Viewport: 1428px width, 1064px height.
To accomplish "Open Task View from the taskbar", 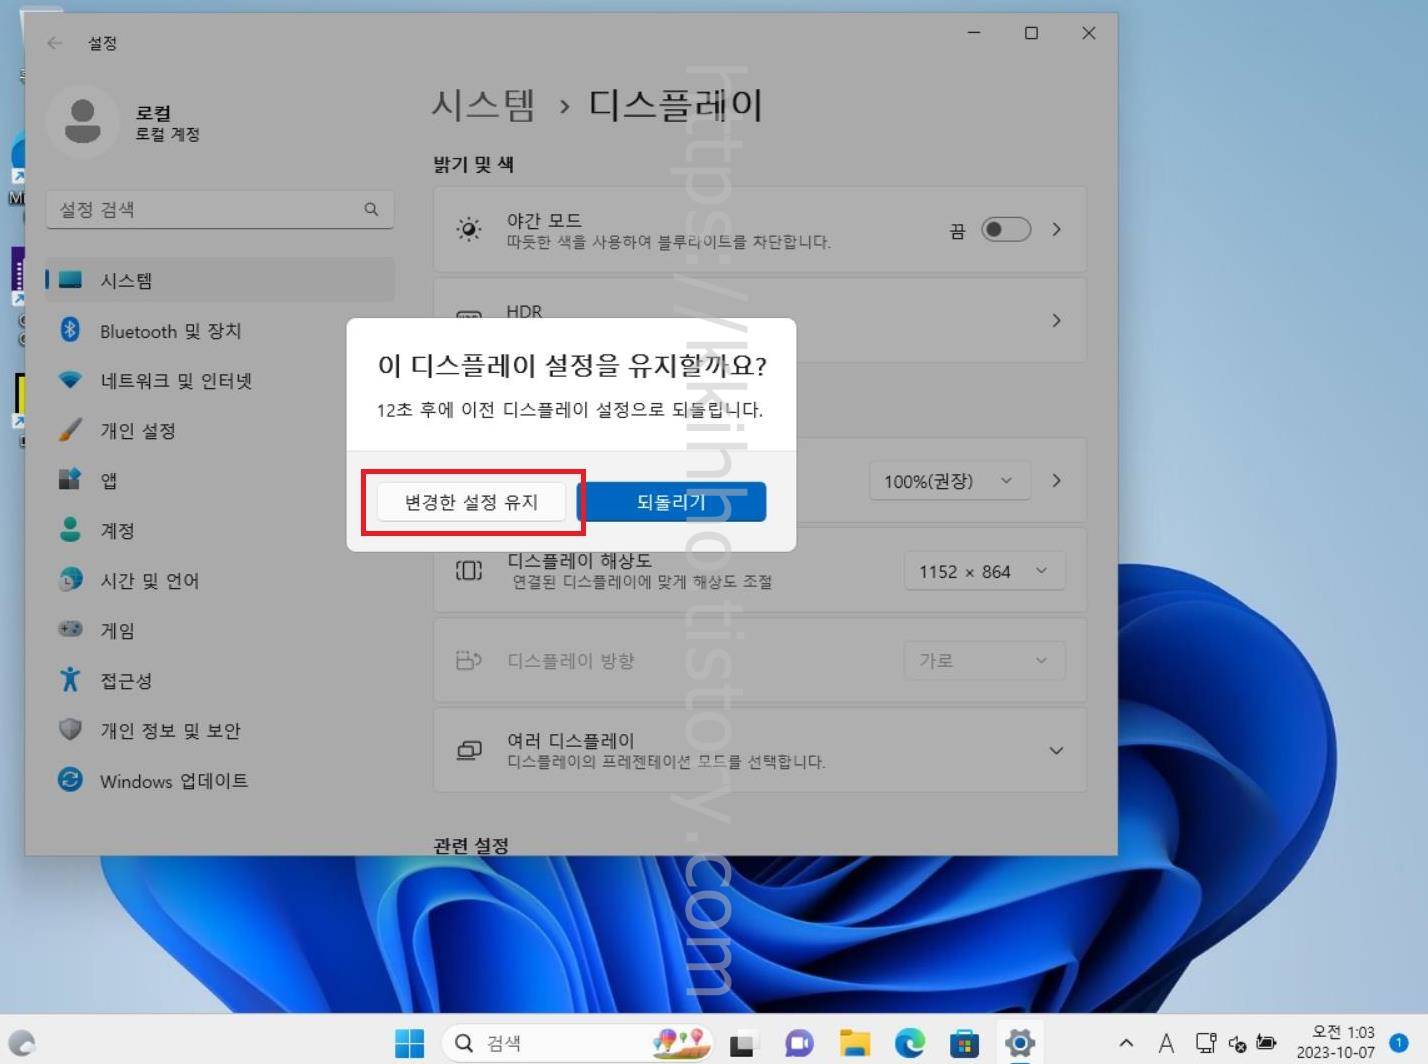I will pyautogui.click(x=742, y=1043).
